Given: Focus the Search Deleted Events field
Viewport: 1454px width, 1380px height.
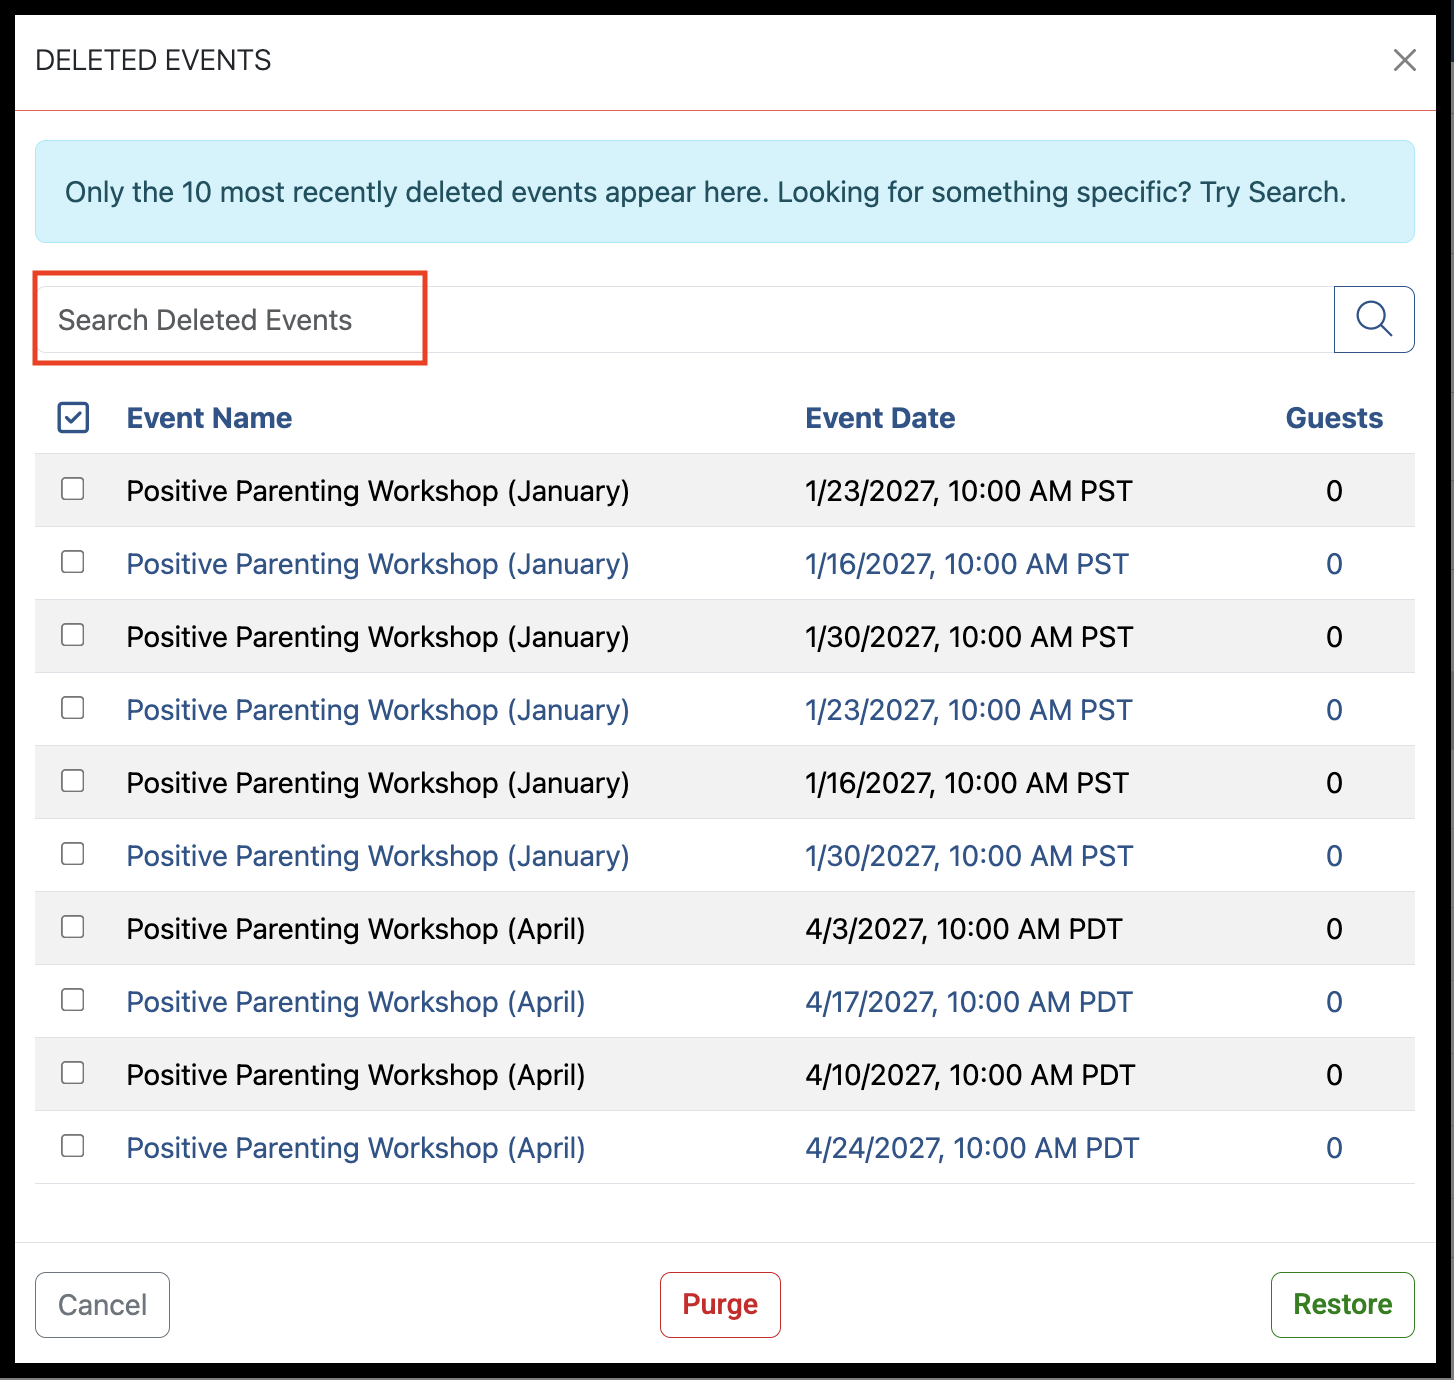Looking at the screenshot, I should point(684,319).
